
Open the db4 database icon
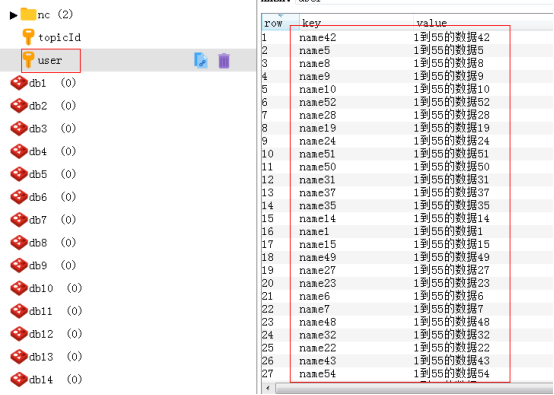click(19, 151)
